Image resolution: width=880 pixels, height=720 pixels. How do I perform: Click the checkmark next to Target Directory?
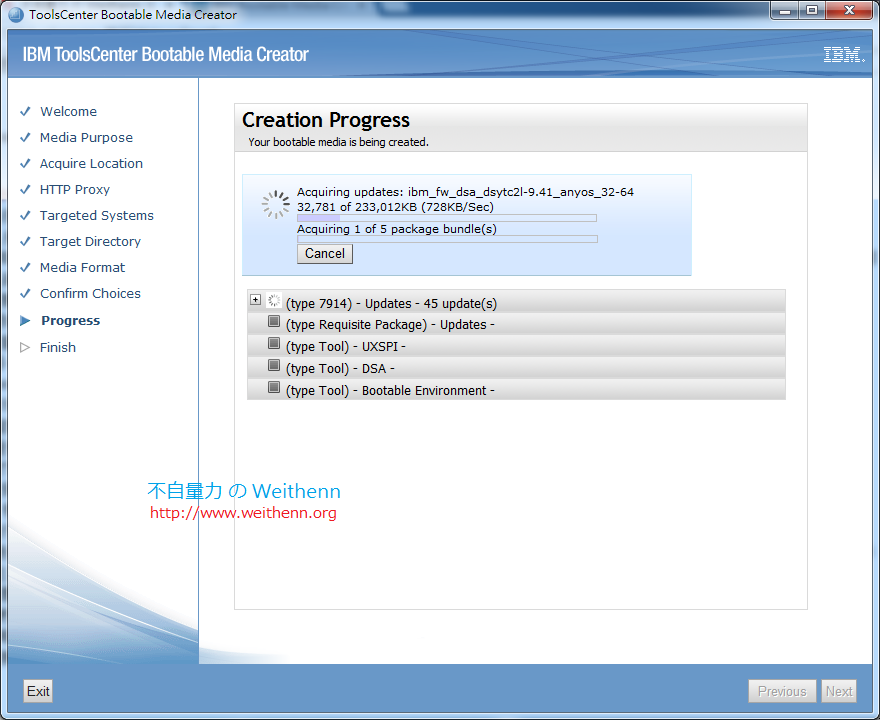coord(25,241)
